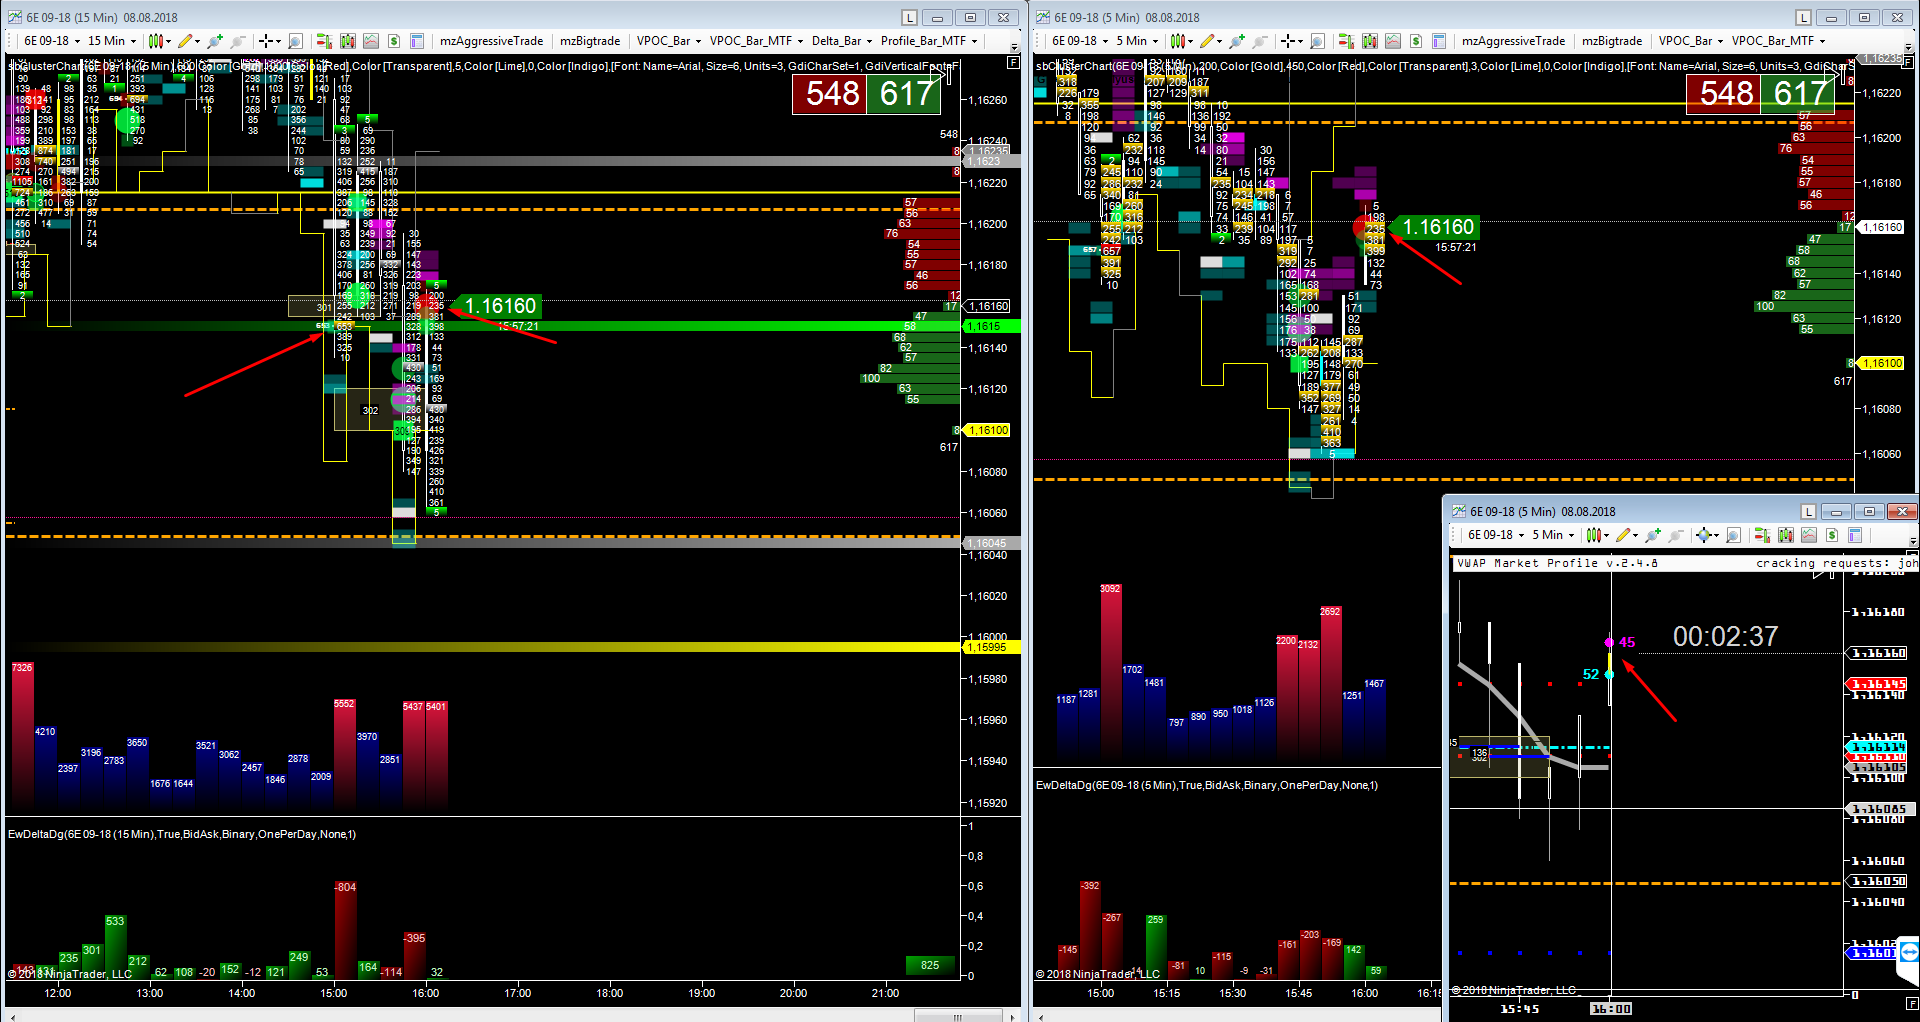
Task: Open 5 Min interval dropdown in VWAP window
Action: pos(1553,535)
